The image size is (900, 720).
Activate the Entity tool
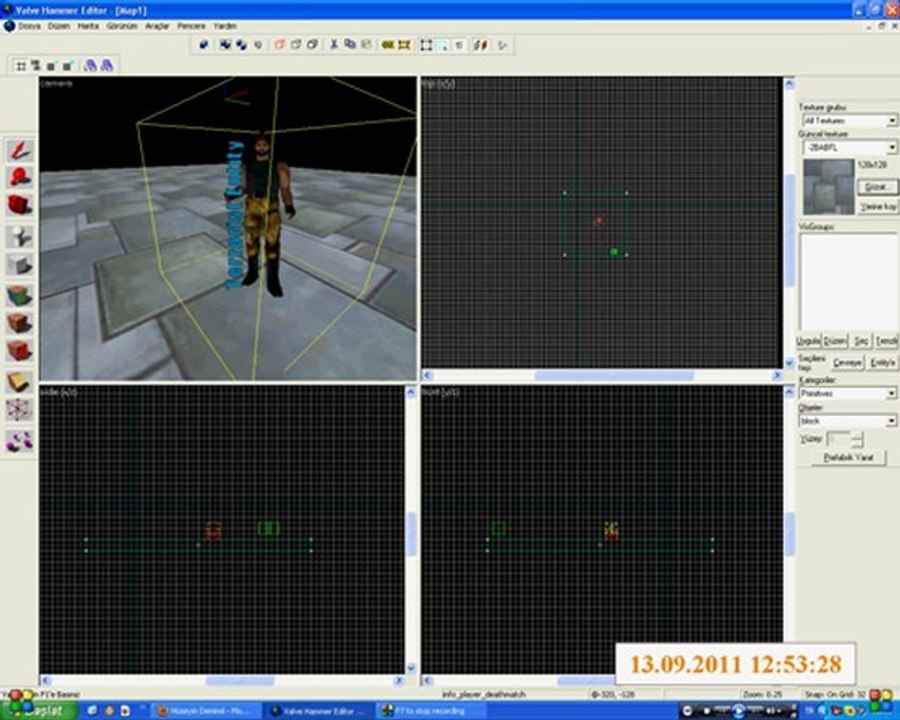[20, 237]
